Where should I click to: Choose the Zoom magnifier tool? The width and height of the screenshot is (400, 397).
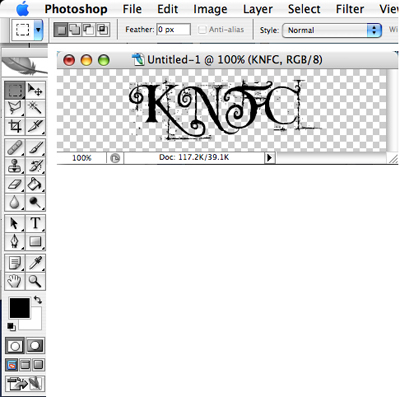[35, 281]
